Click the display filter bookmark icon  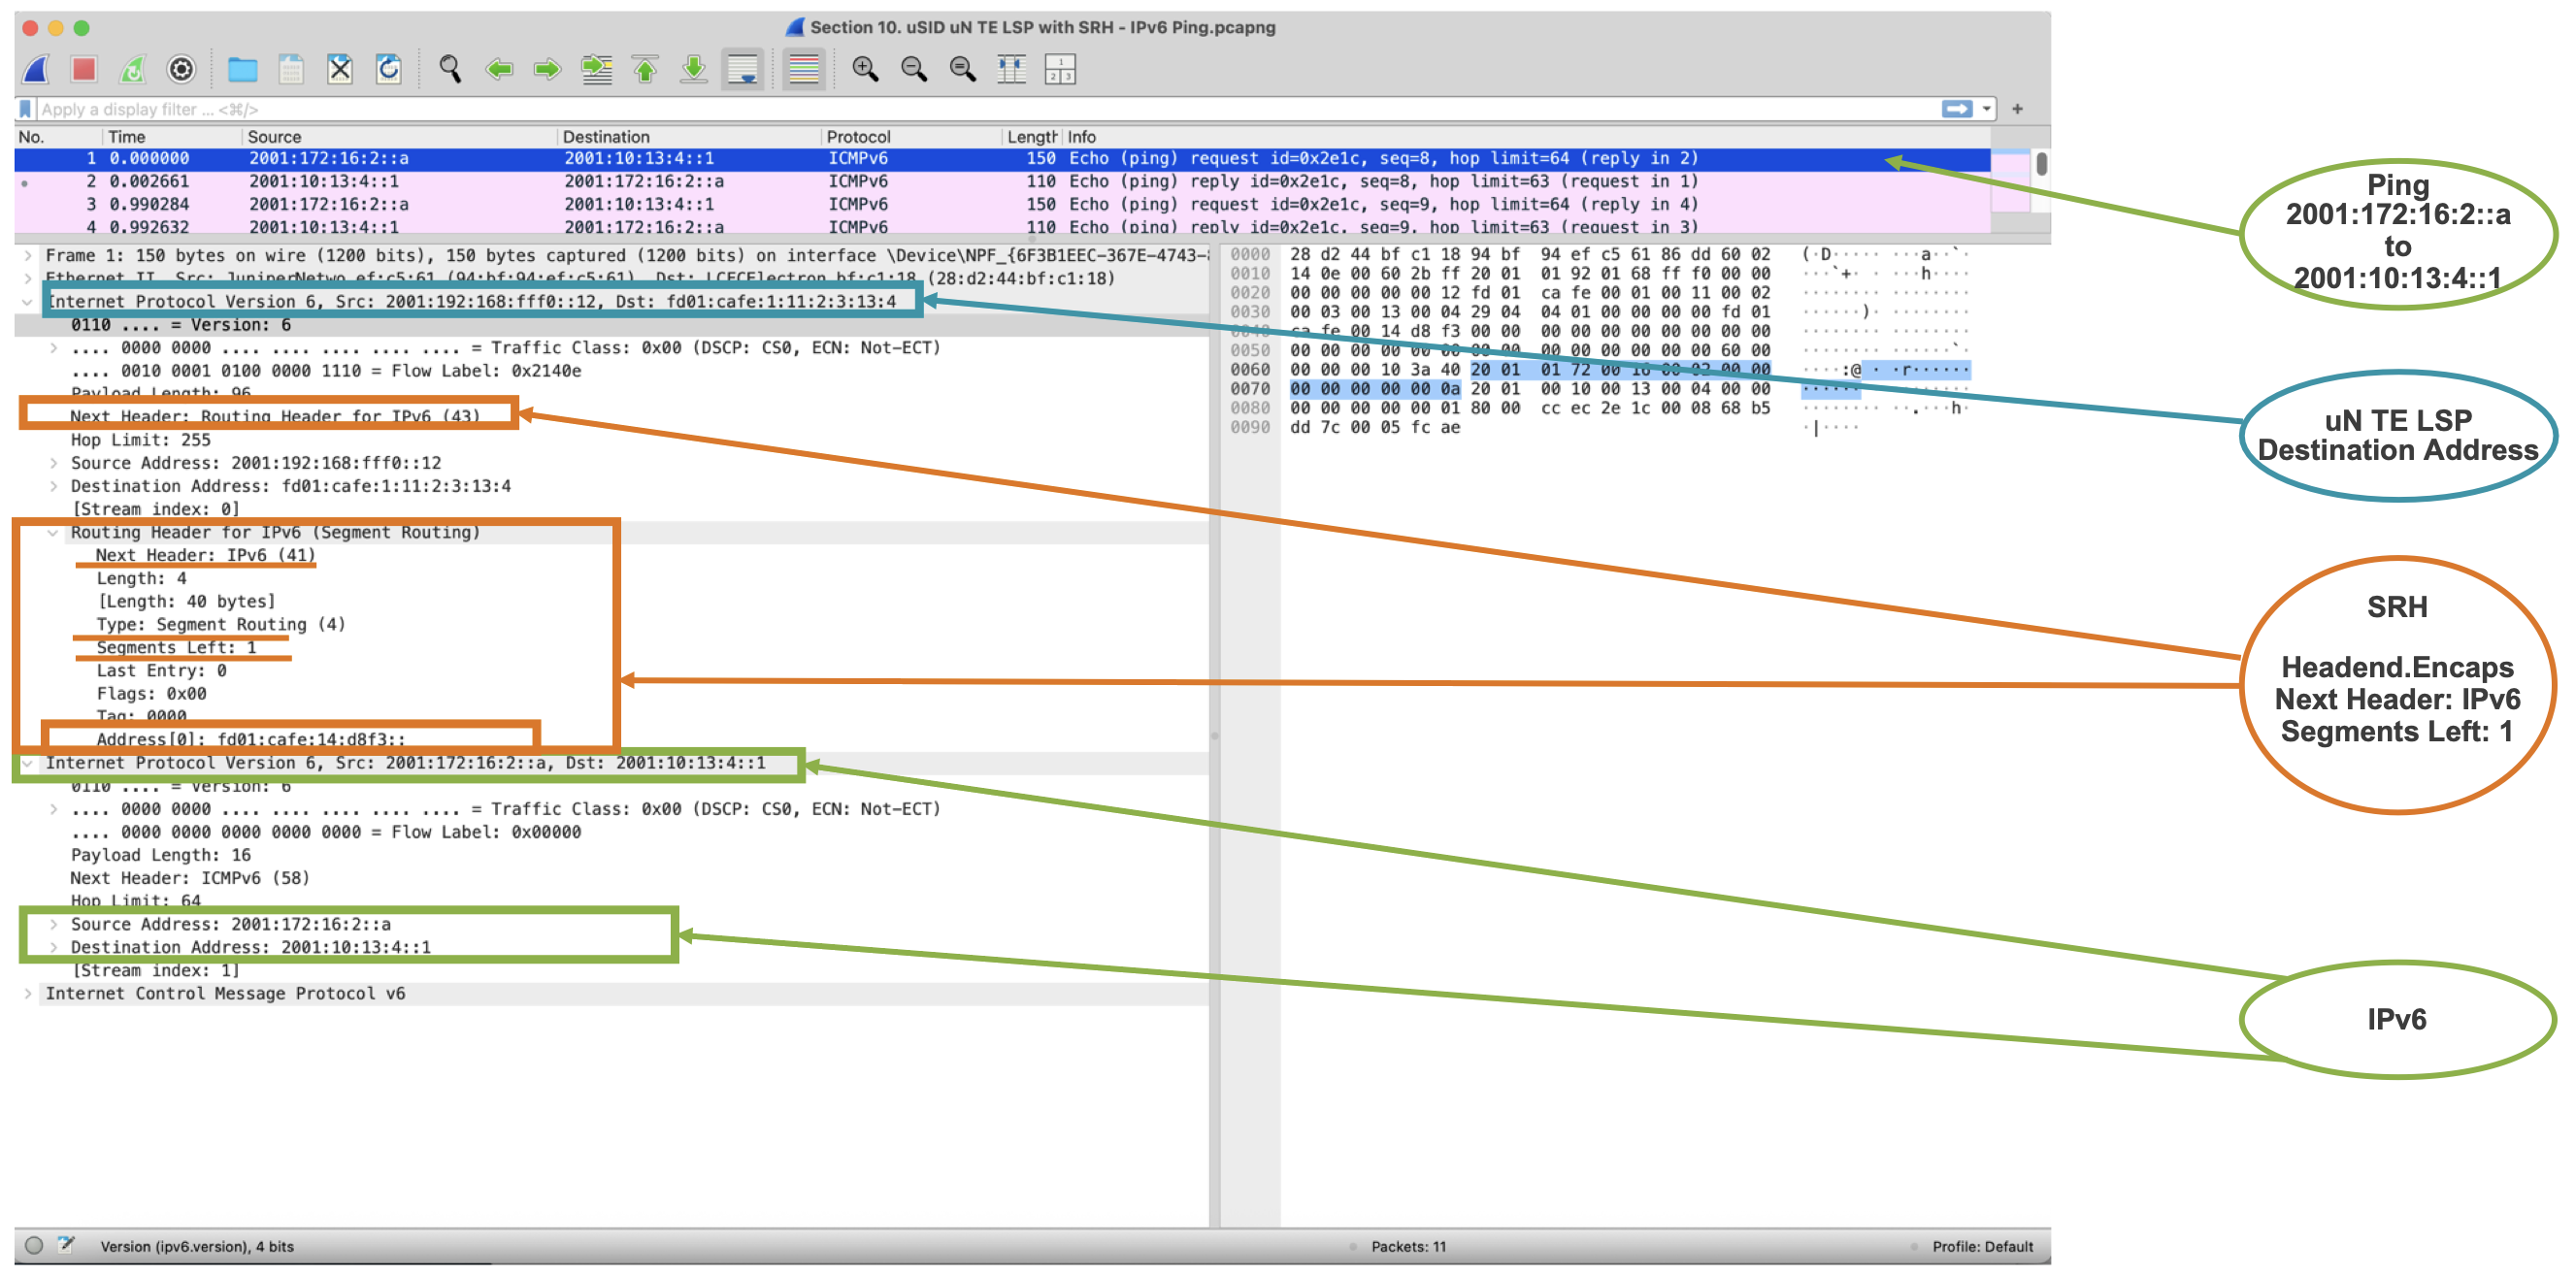click(x=27, y=109)
